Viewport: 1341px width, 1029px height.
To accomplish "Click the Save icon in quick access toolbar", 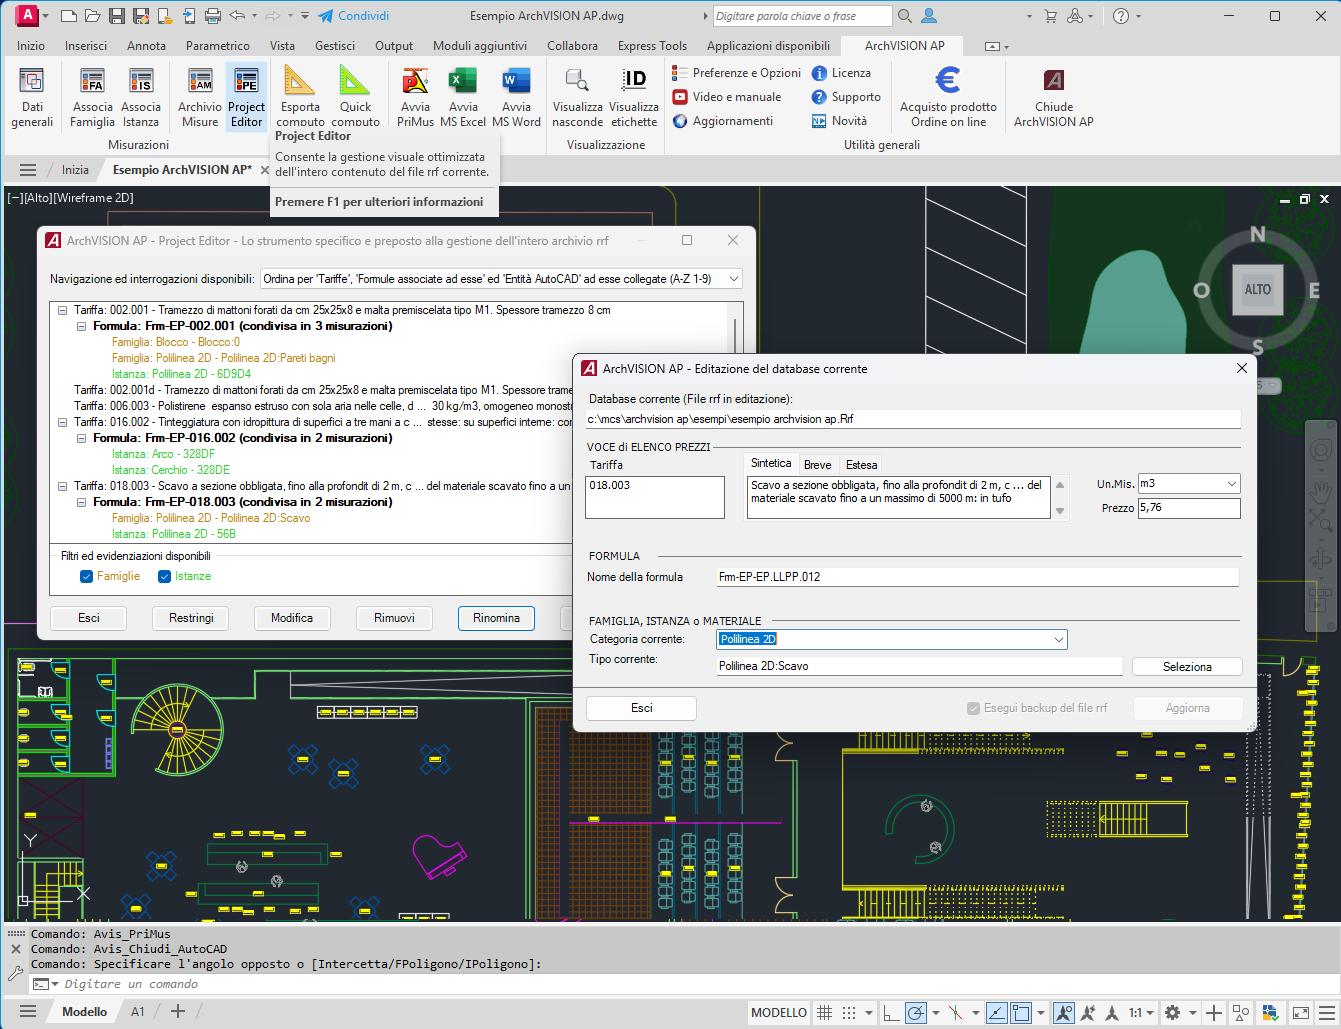I will pos(116,16).
